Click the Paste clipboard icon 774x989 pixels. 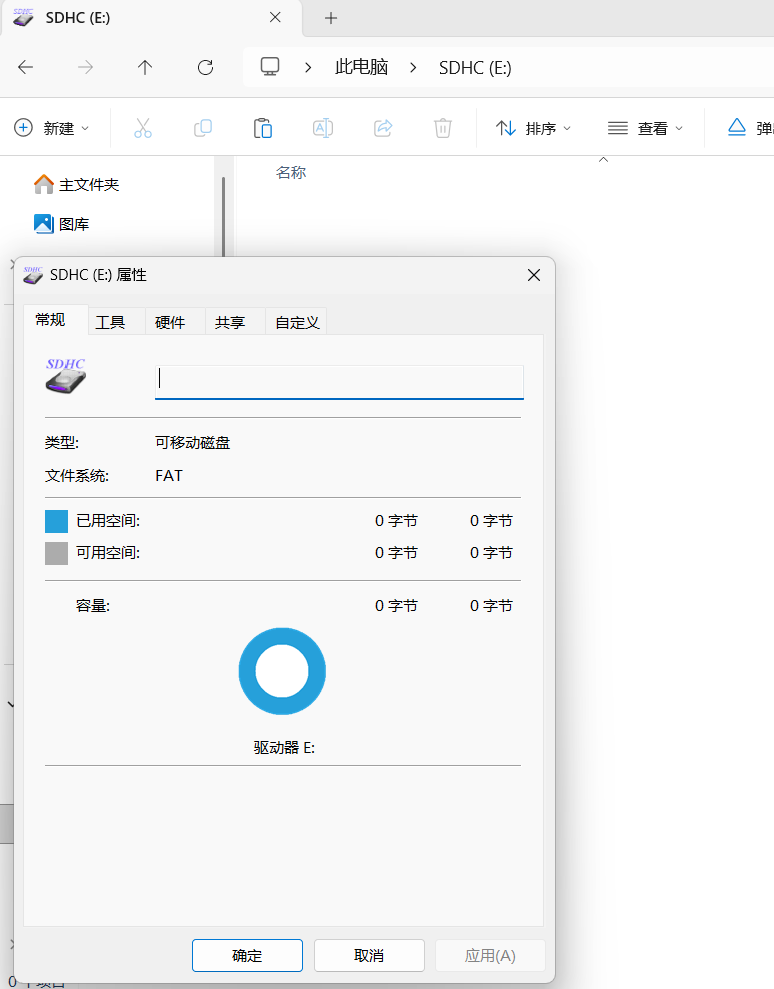(263, 128)
